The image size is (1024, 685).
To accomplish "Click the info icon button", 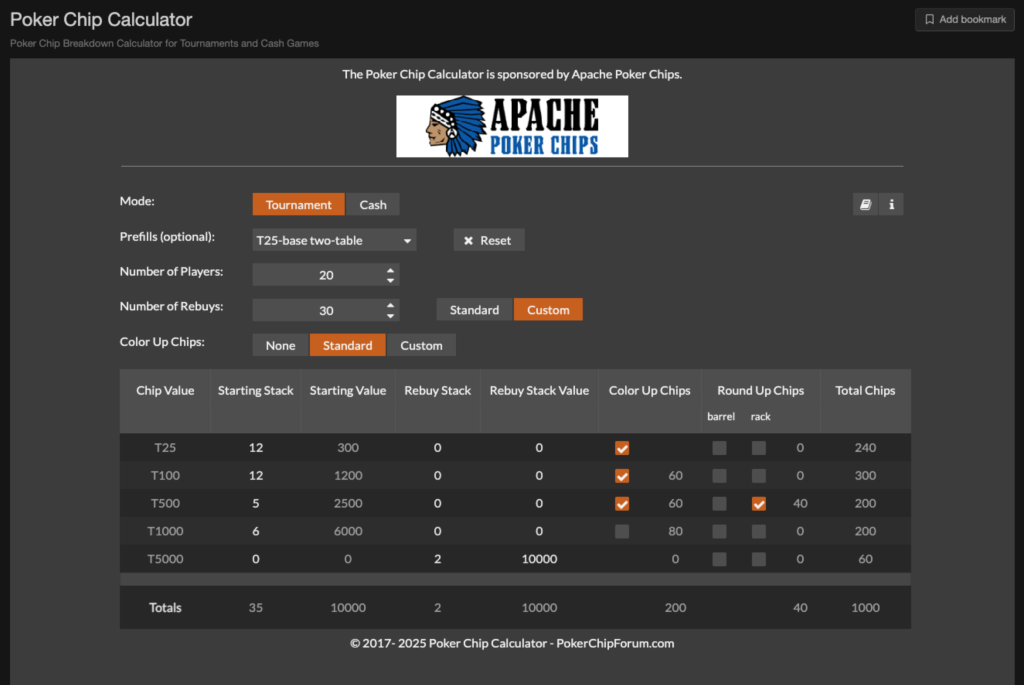I will pos(891,204).
